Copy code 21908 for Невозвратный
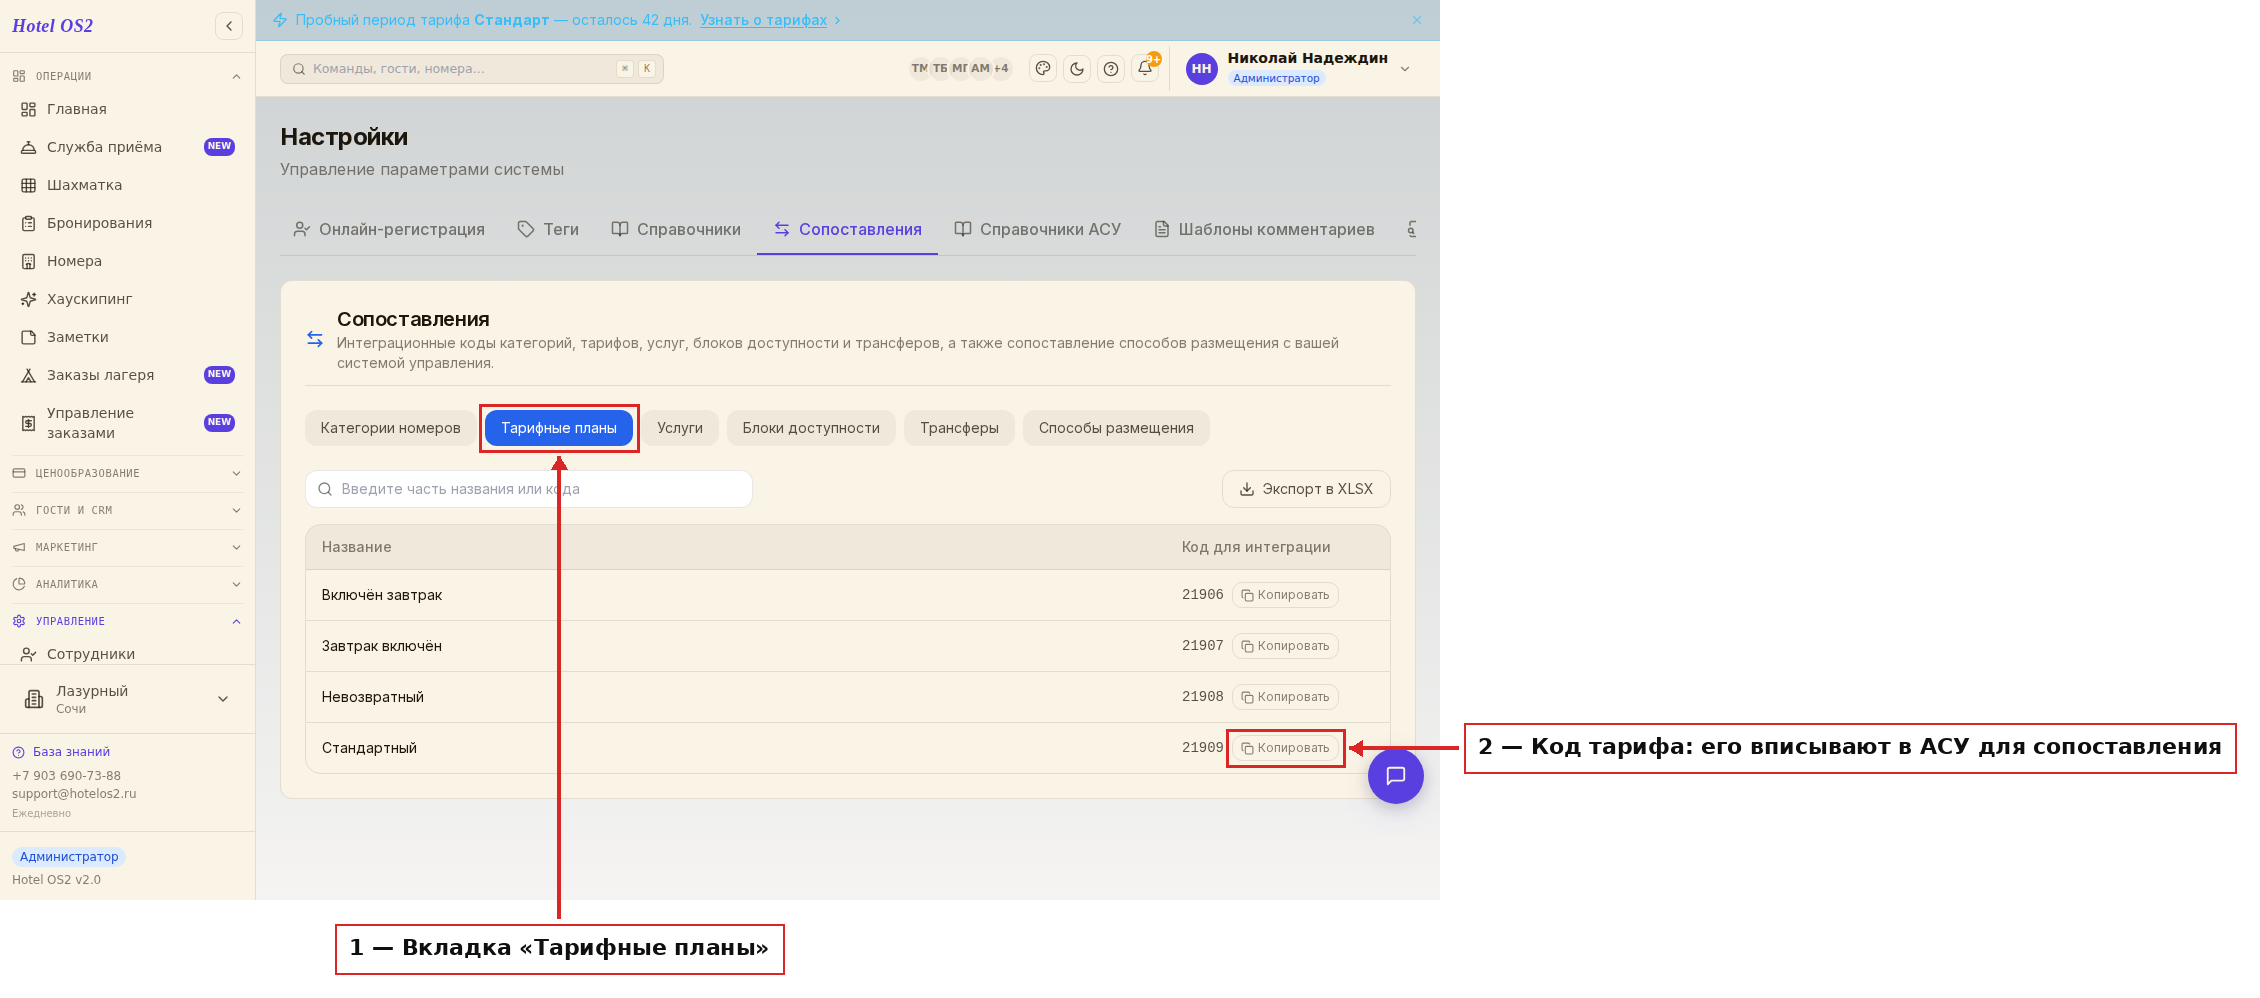This screenshot has height=998, width=2260. click(1285, 697)
